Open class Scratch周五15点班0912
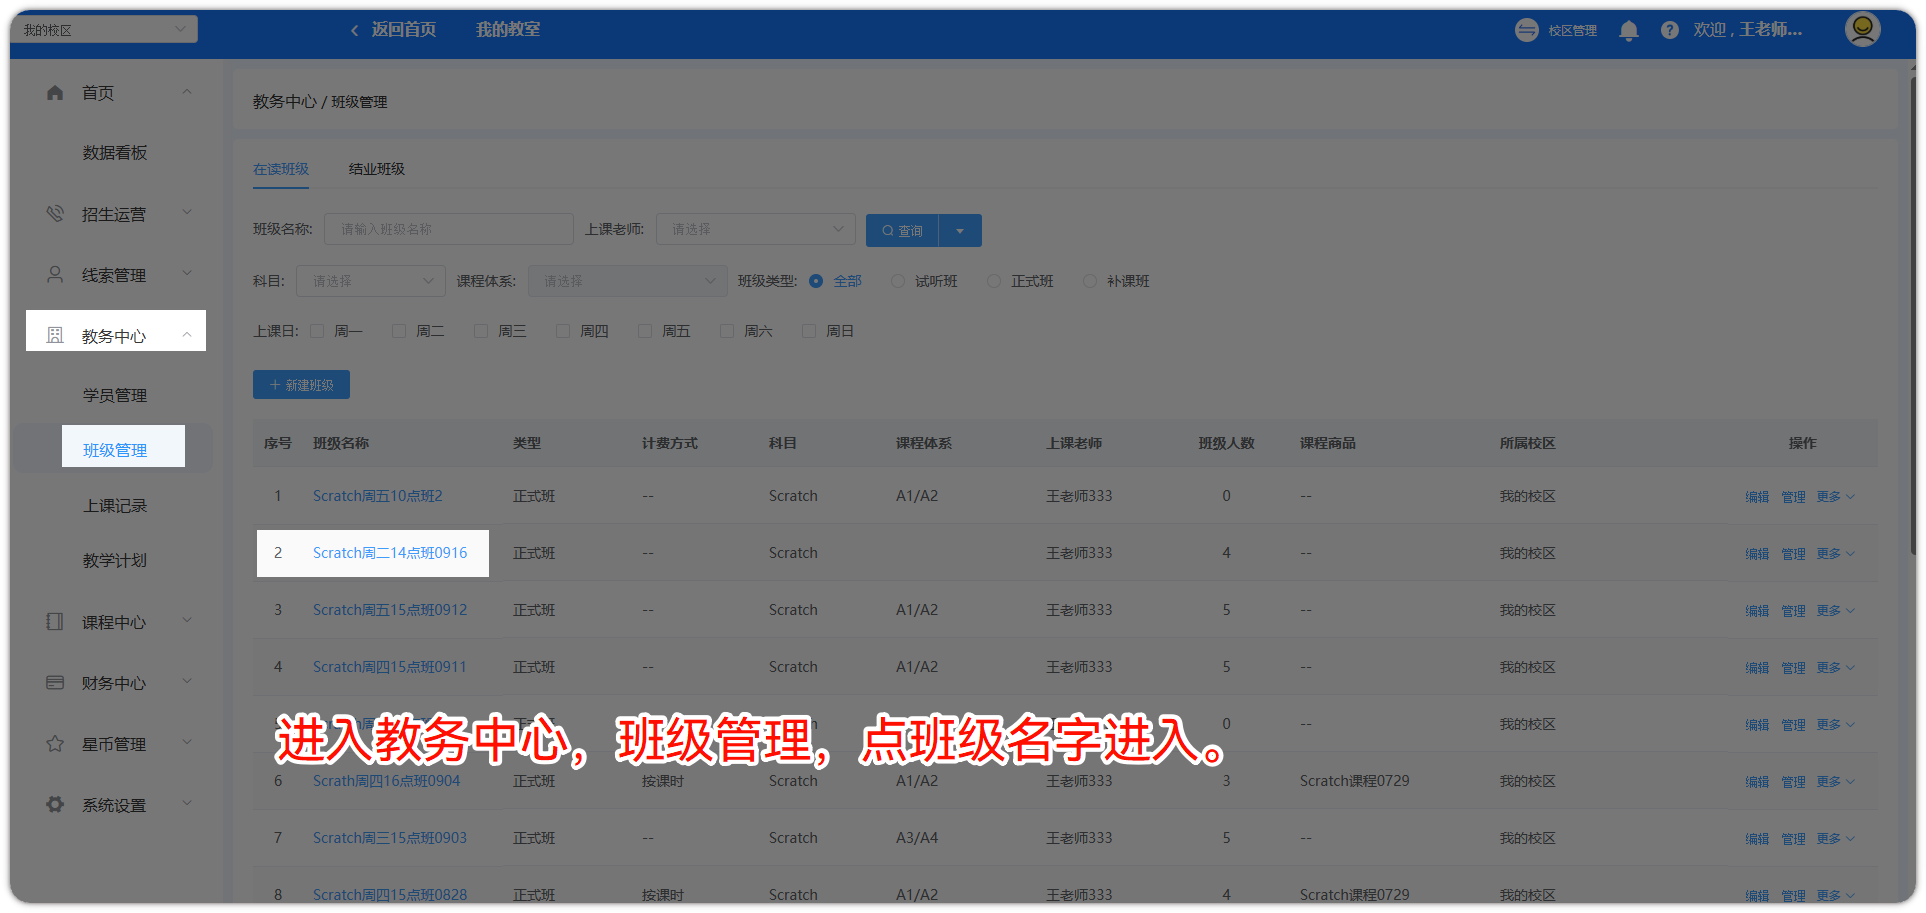 (x=390, y=610)
